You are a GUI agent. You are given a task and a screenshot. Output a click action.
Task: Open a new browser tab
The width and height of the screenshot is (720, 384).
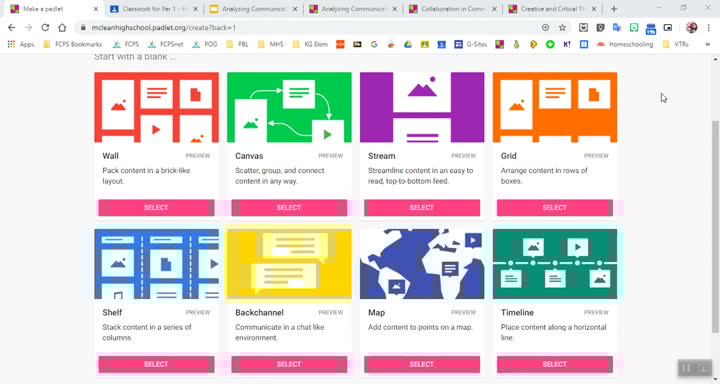(614, 9)
